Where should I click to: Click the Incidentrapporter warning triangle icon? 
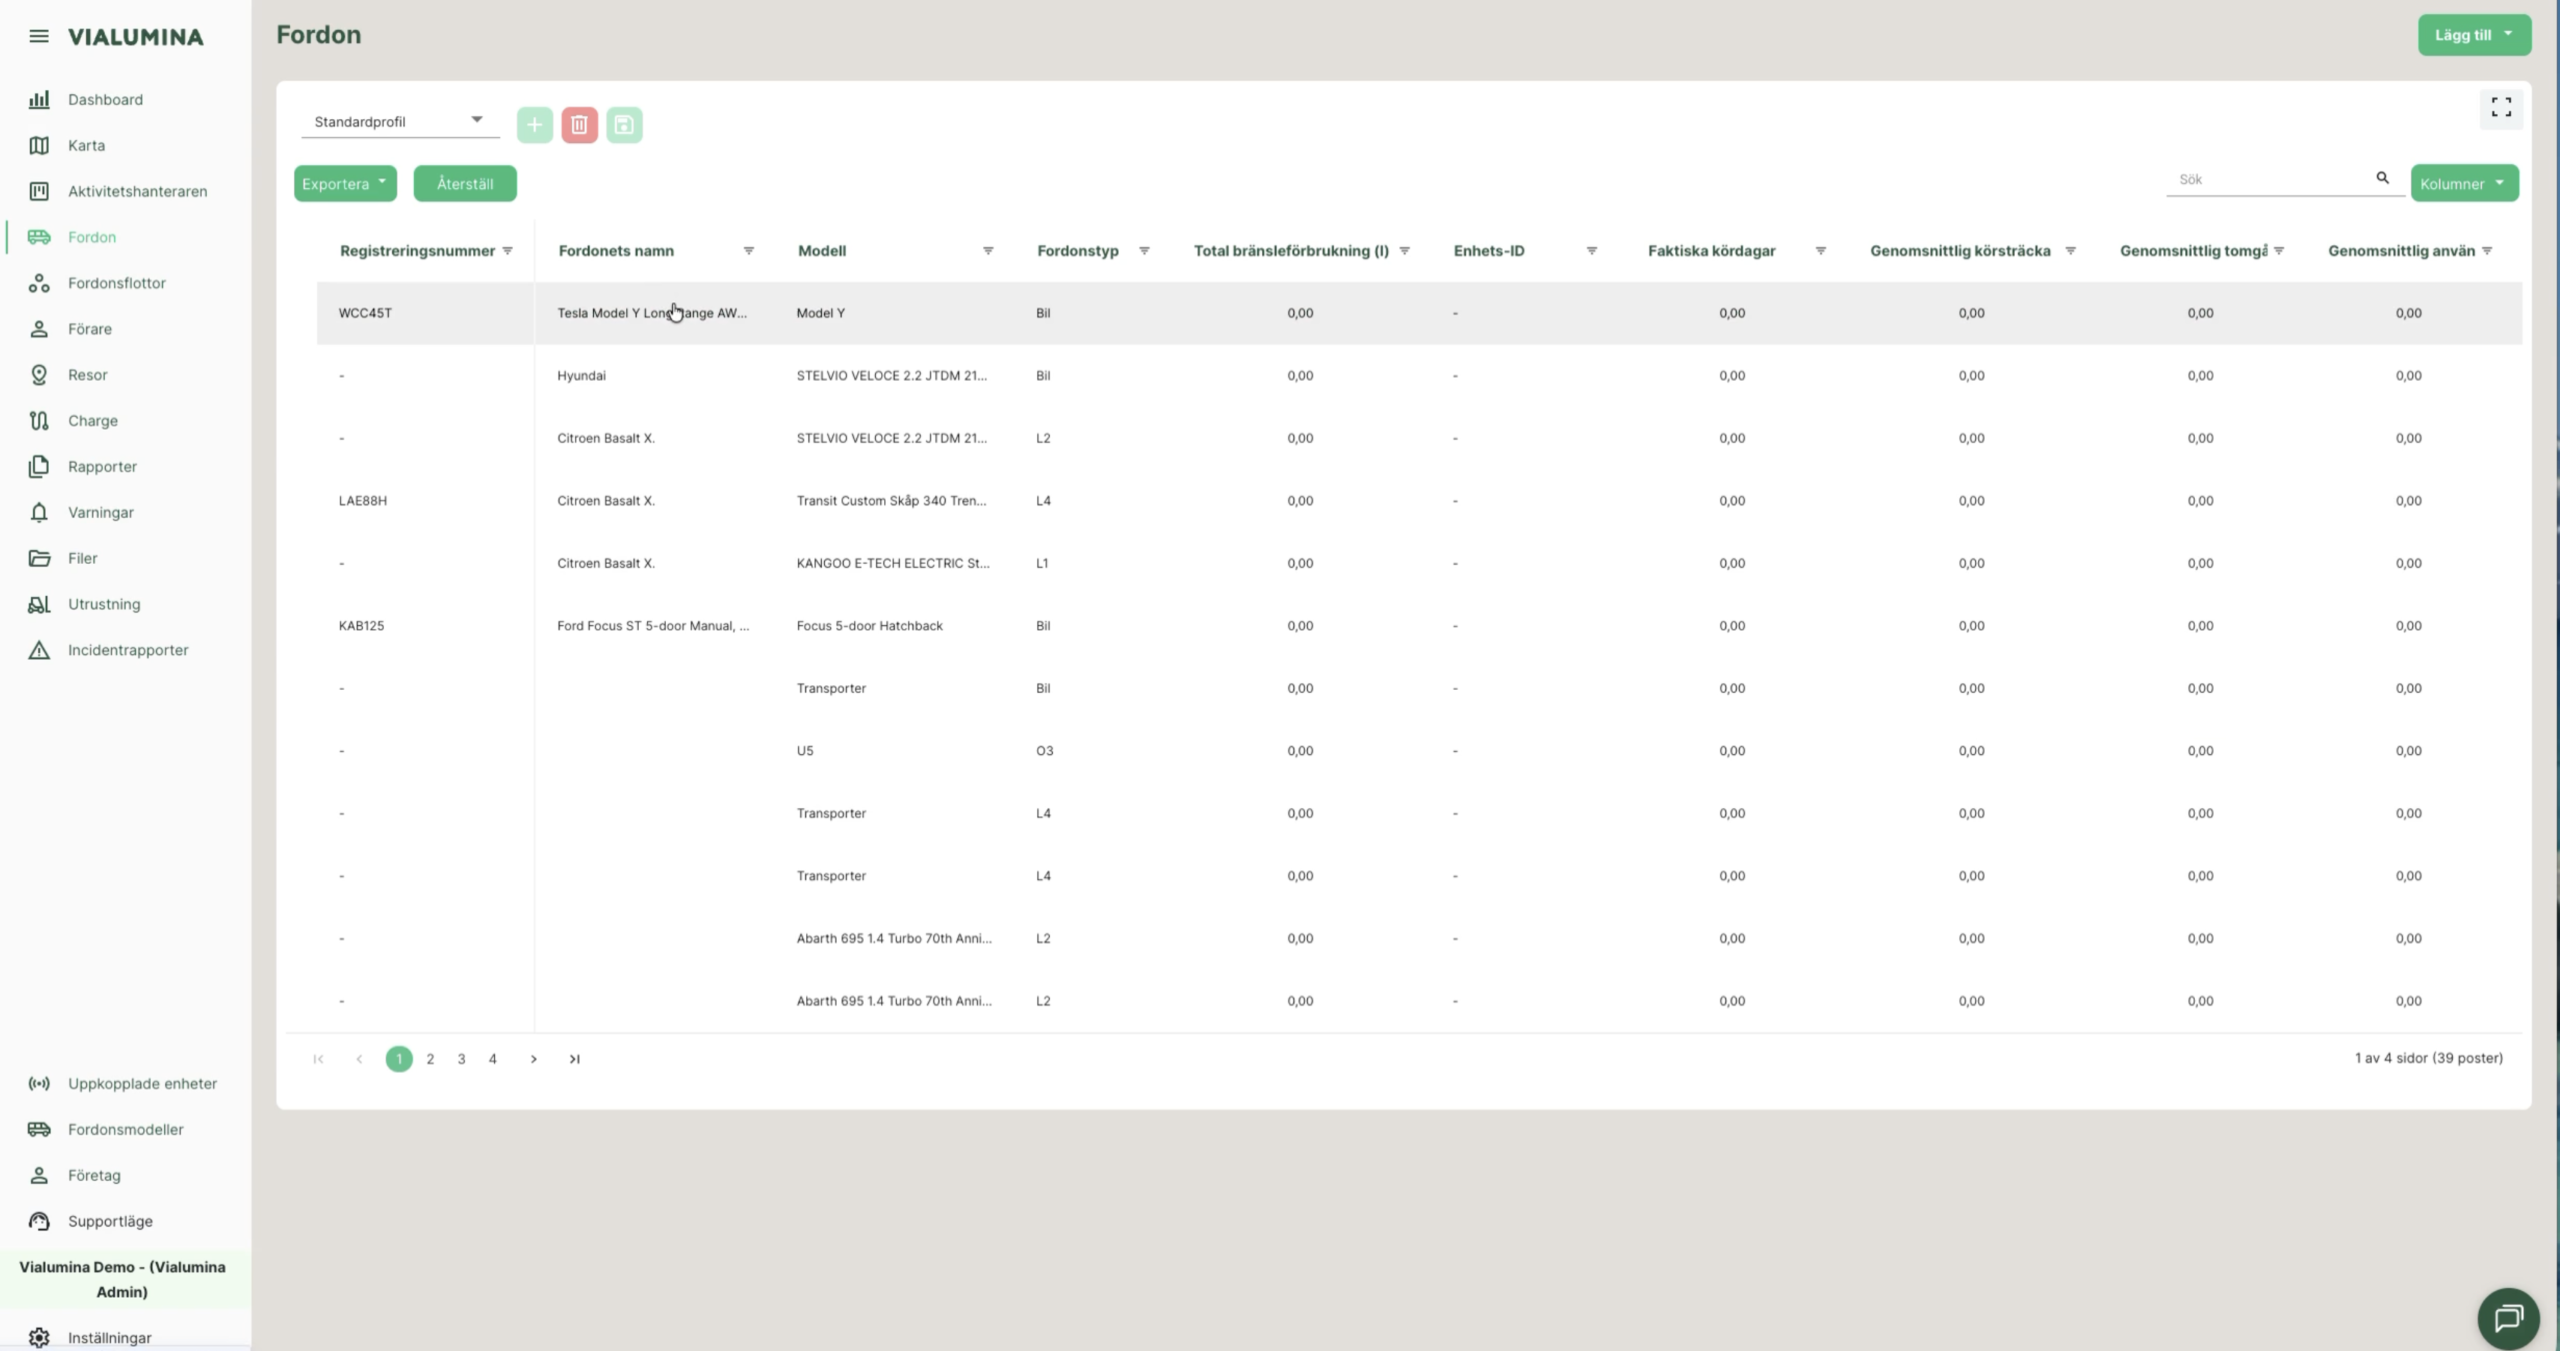[39, 650]
